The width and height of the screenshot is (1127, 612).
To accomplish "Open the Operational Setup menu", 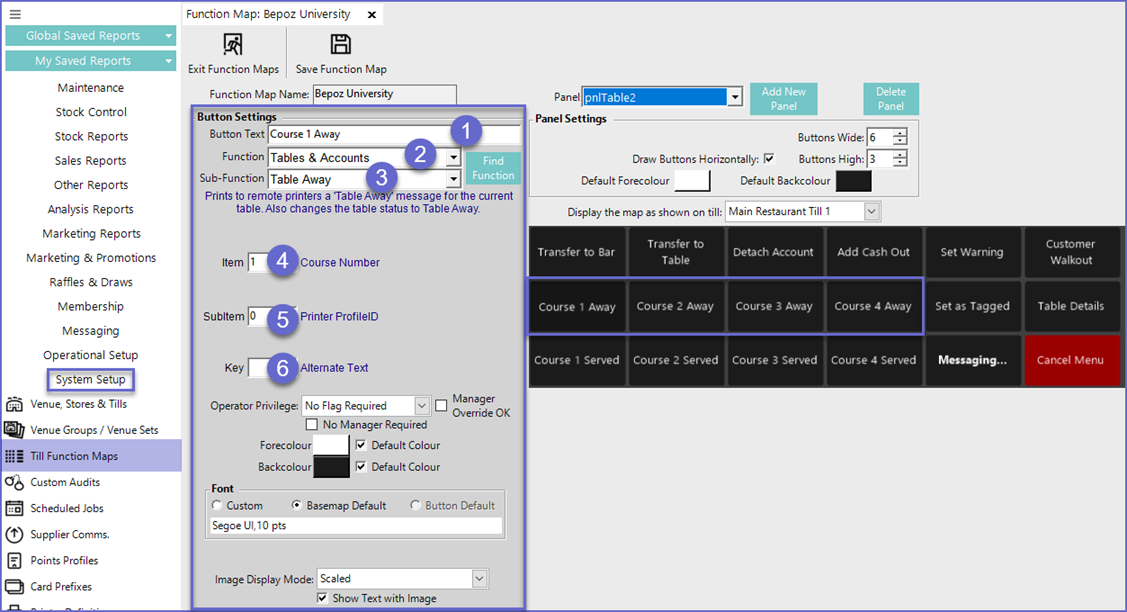I will [x=91, y=355].
